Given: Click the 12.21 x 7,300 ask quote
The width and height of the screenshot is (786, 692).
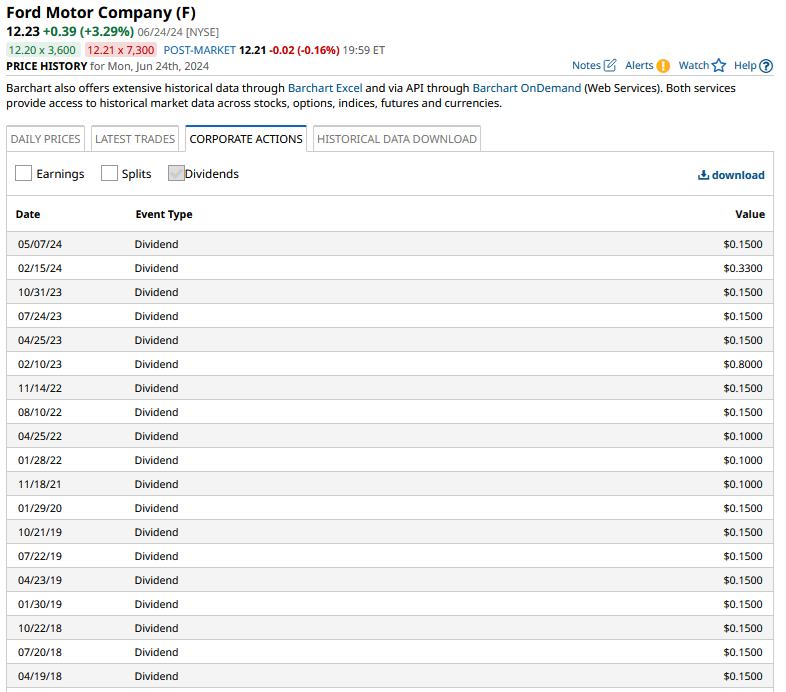Looking at the screenshot, I should (x=120, y=50).
